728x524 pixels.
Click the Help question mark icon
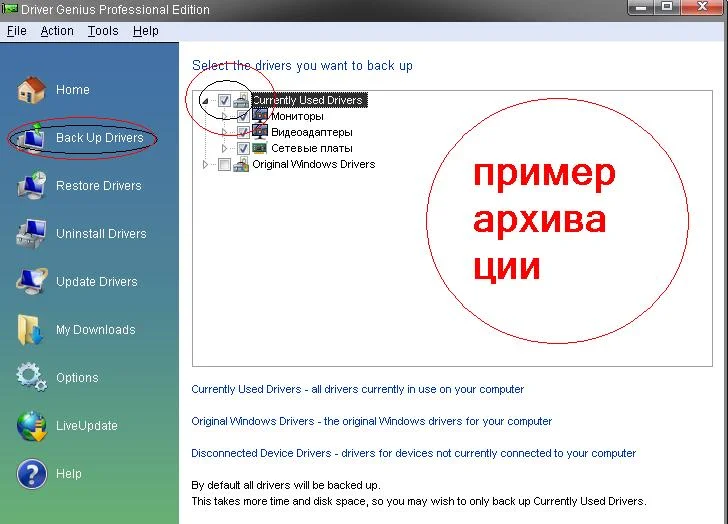pos(31,474)
